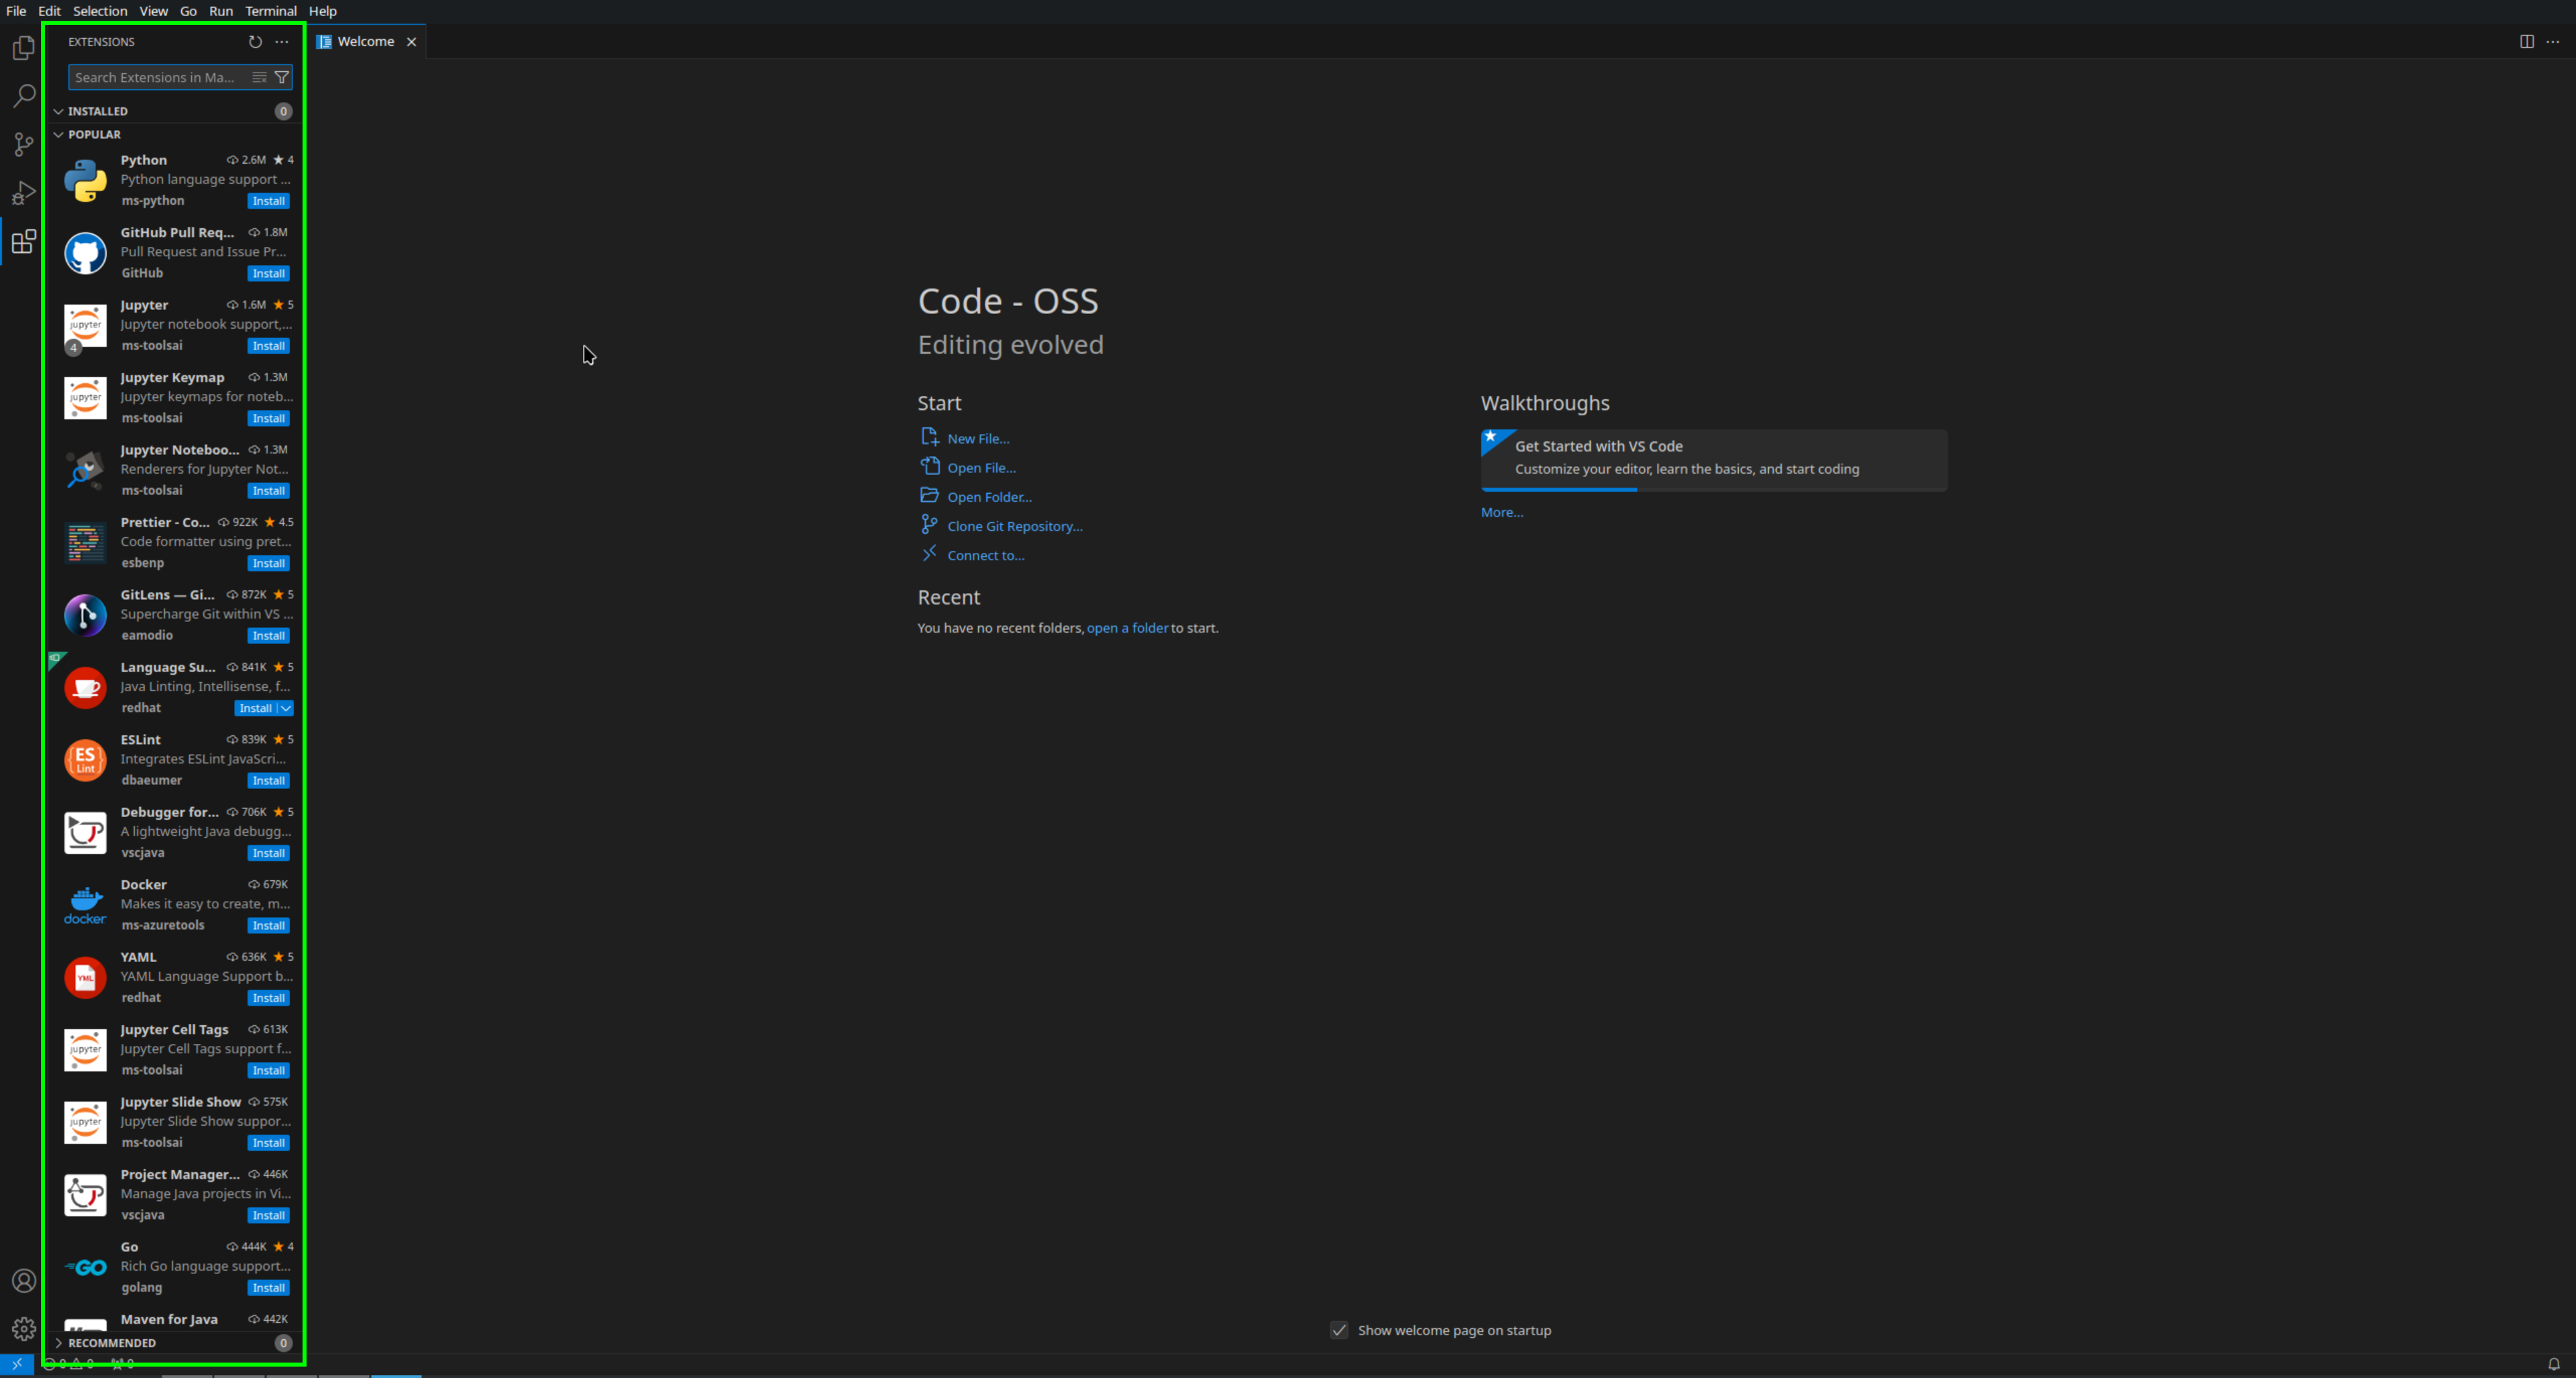This screenshot has height=1378, width=2576.
Task: Collapse the Popular section
Action: tap(173, 134)
